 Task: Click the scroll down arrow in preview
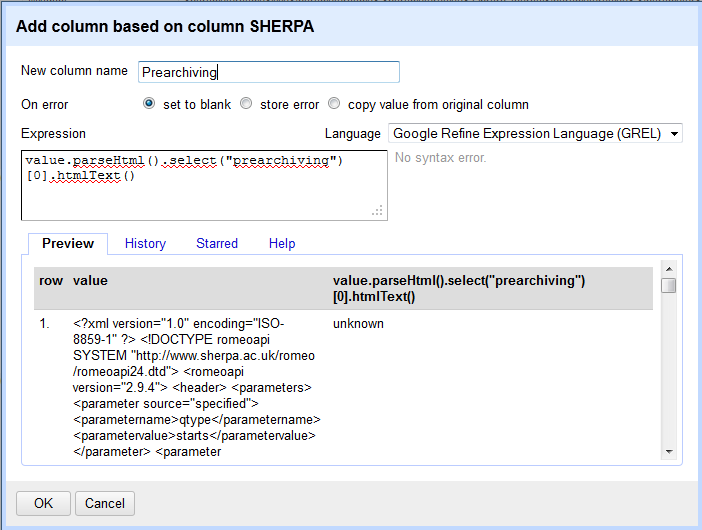pyautogui.click(x=669, y=452)
